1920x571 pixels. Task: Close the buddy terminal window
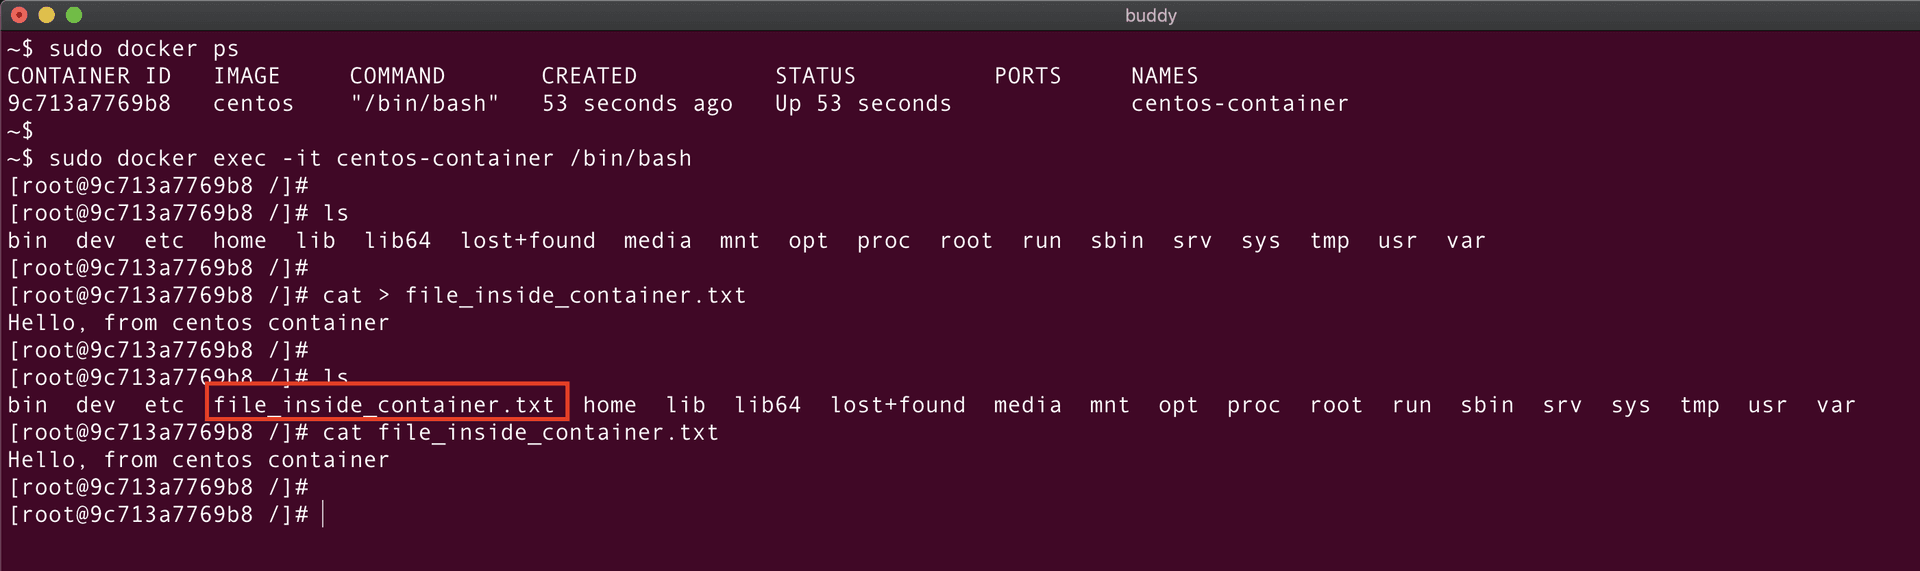click(x=19, y=15)
